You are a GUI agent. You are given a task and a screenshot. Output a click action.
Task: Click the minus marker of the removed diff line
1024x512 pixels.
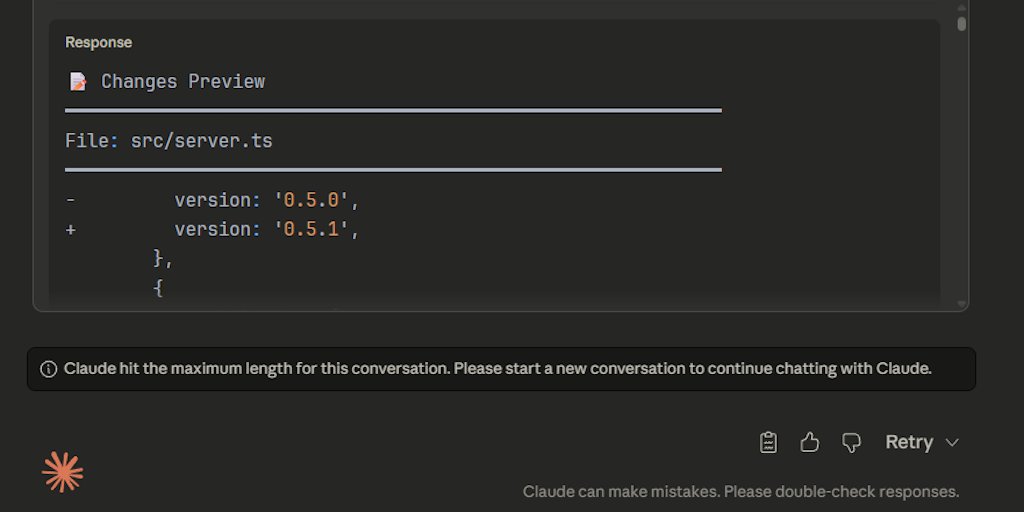tap(70, 201)
